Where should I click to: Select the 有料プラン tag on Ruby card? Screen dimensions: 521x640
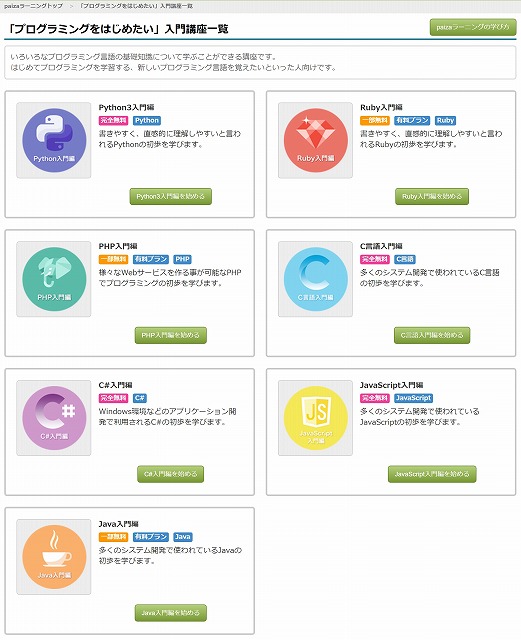(x=412, y=120)
